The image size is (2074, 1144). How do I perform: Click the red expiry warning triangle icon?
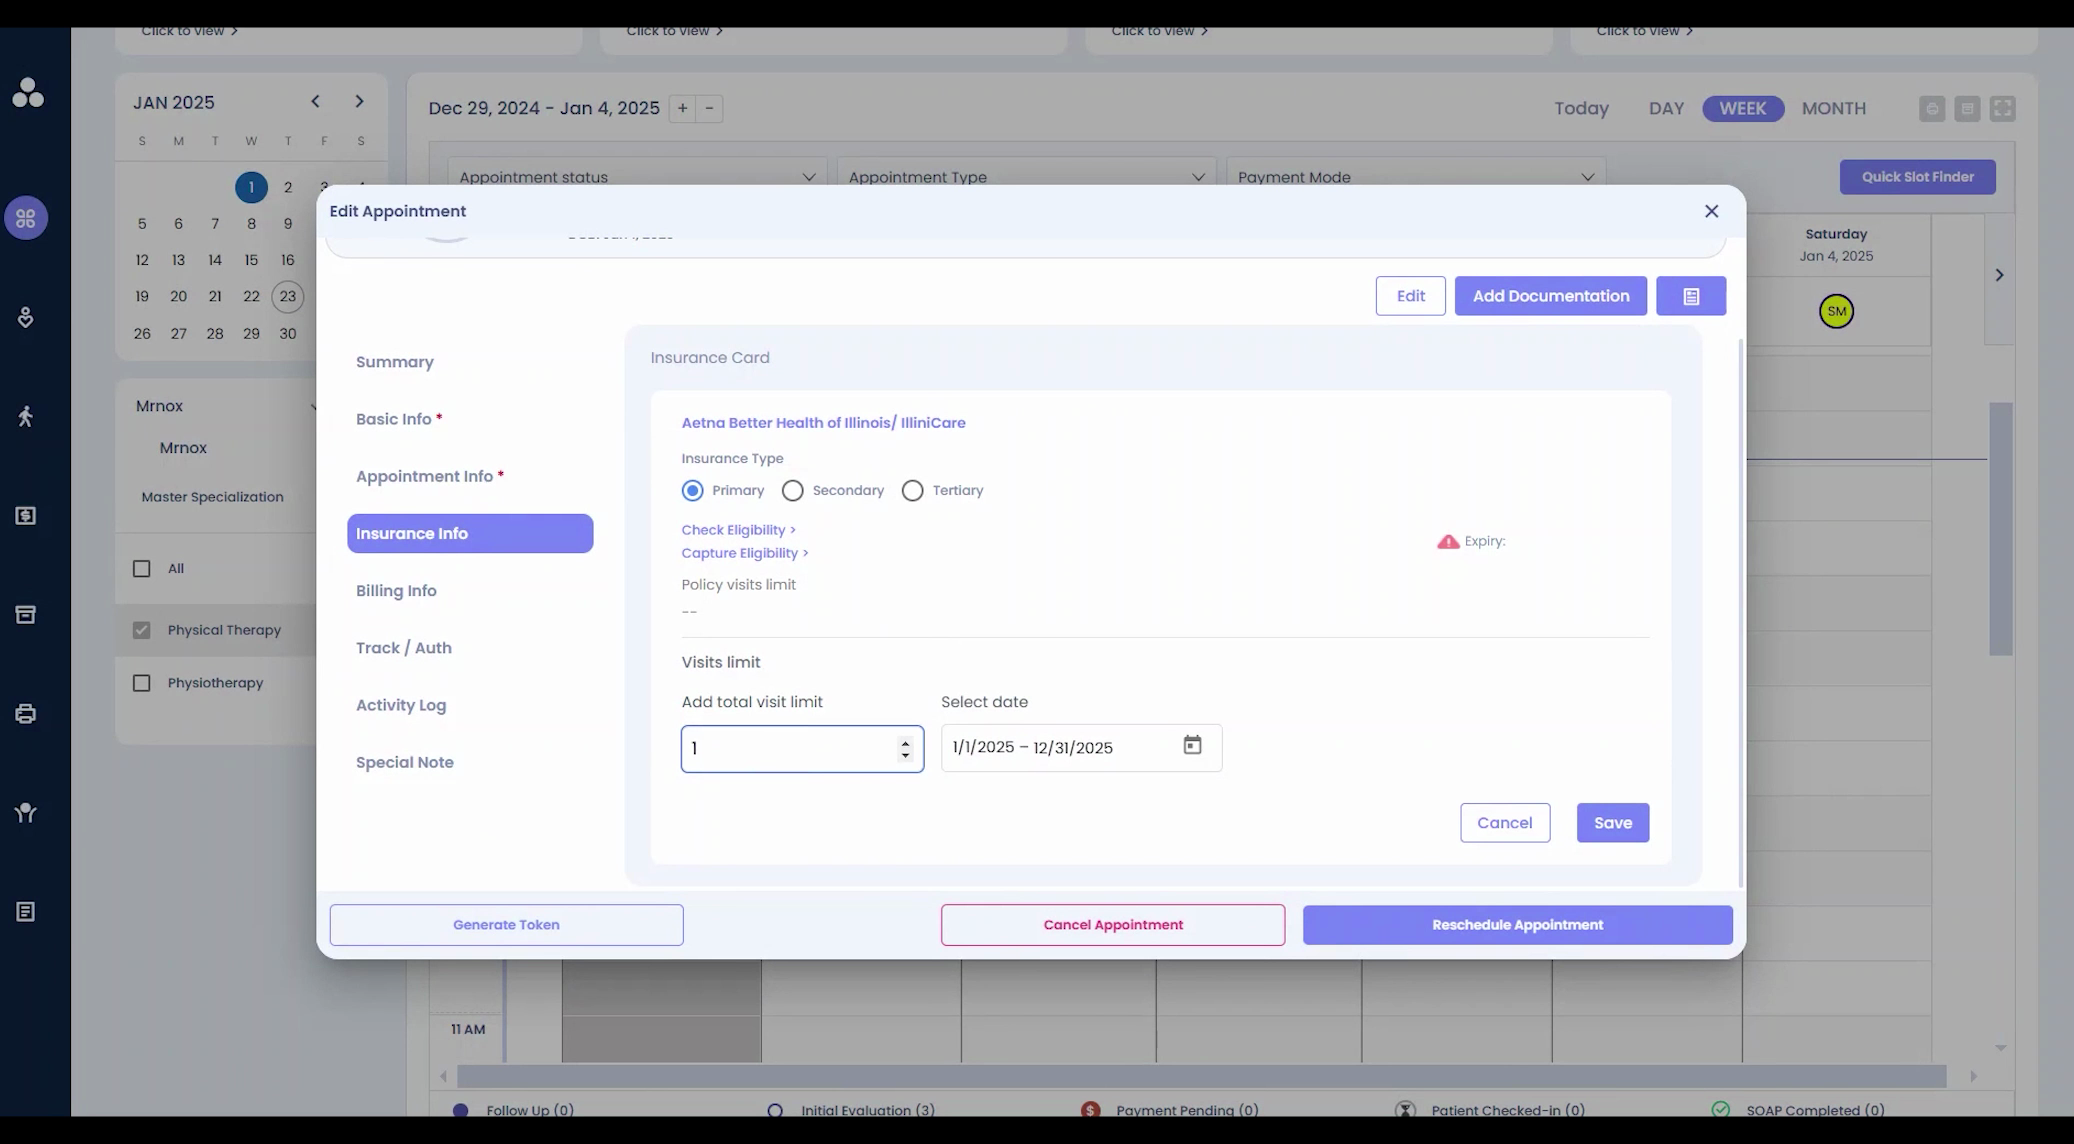coord(1447,541)
